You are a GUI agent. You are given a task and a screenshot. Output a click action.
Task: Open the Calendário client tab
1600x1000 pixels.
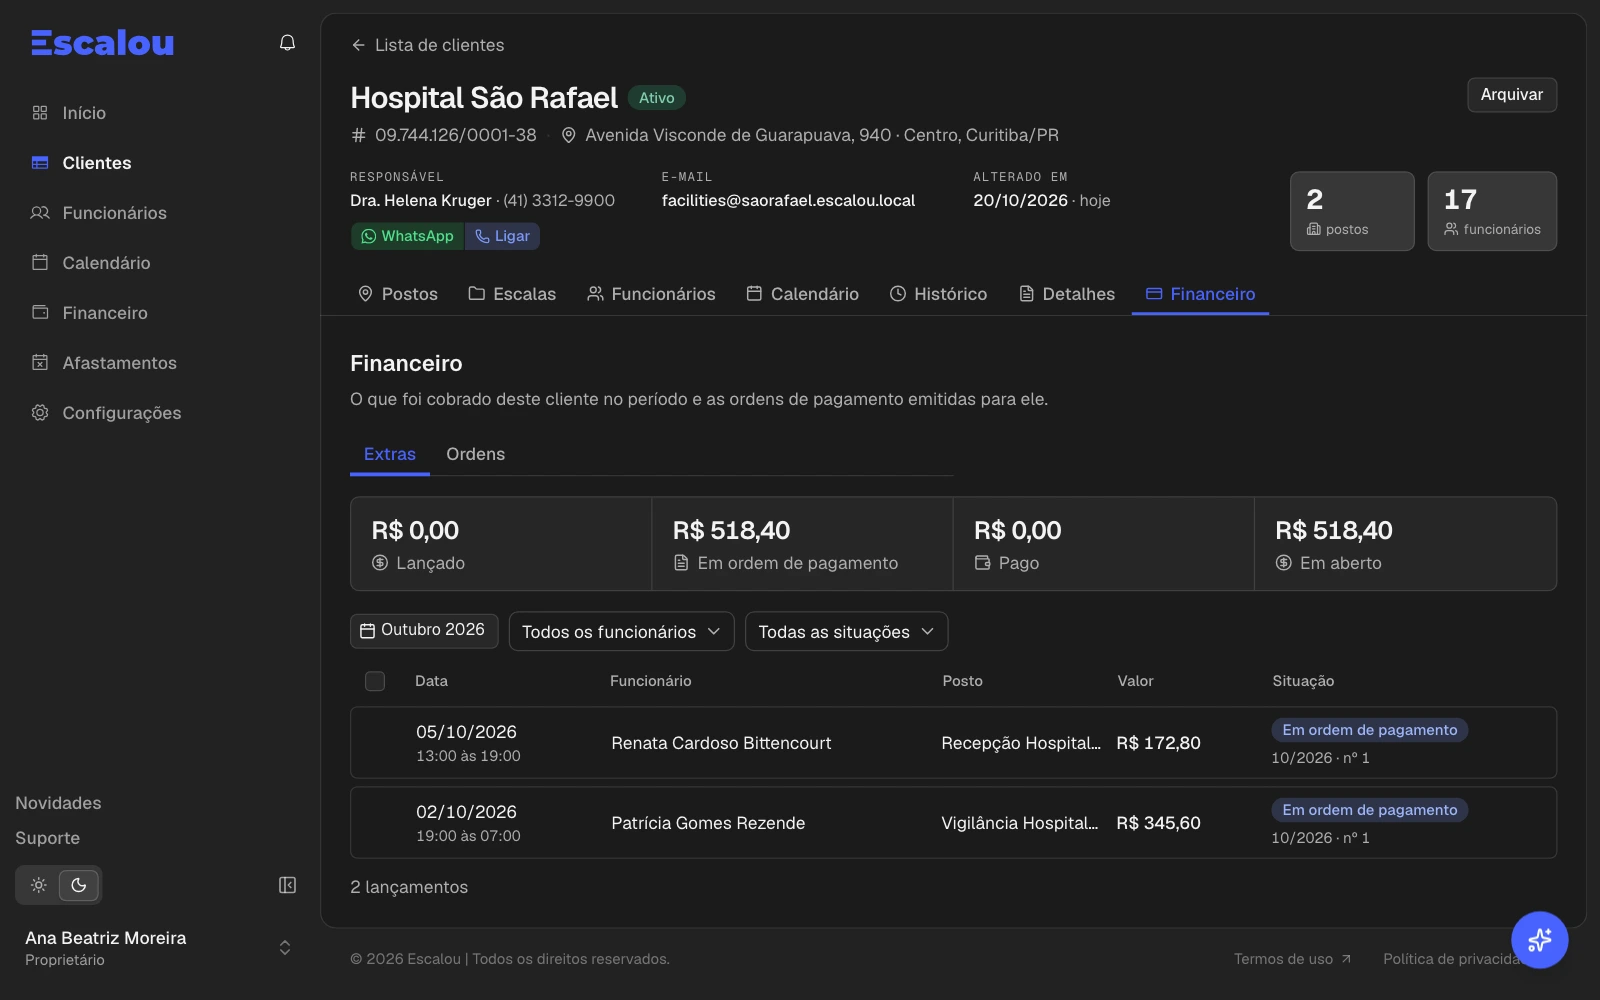(x=802, y=294)
